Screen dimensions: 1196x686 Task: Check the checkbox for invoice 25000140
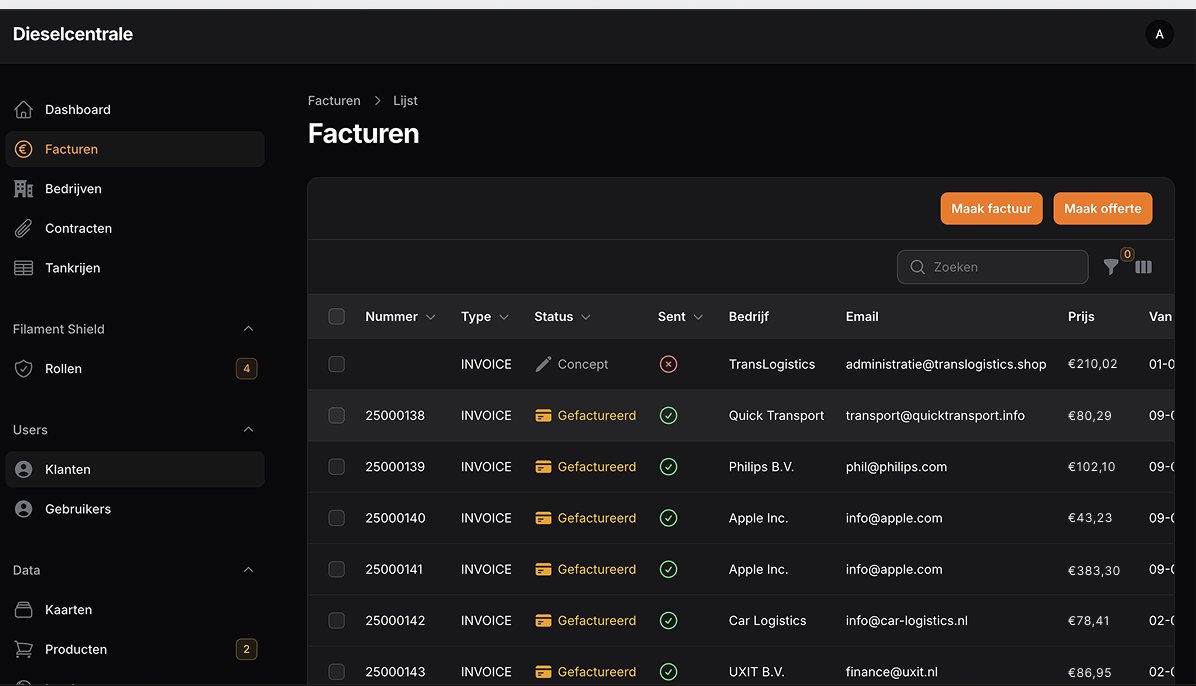(x=336, y=518)
